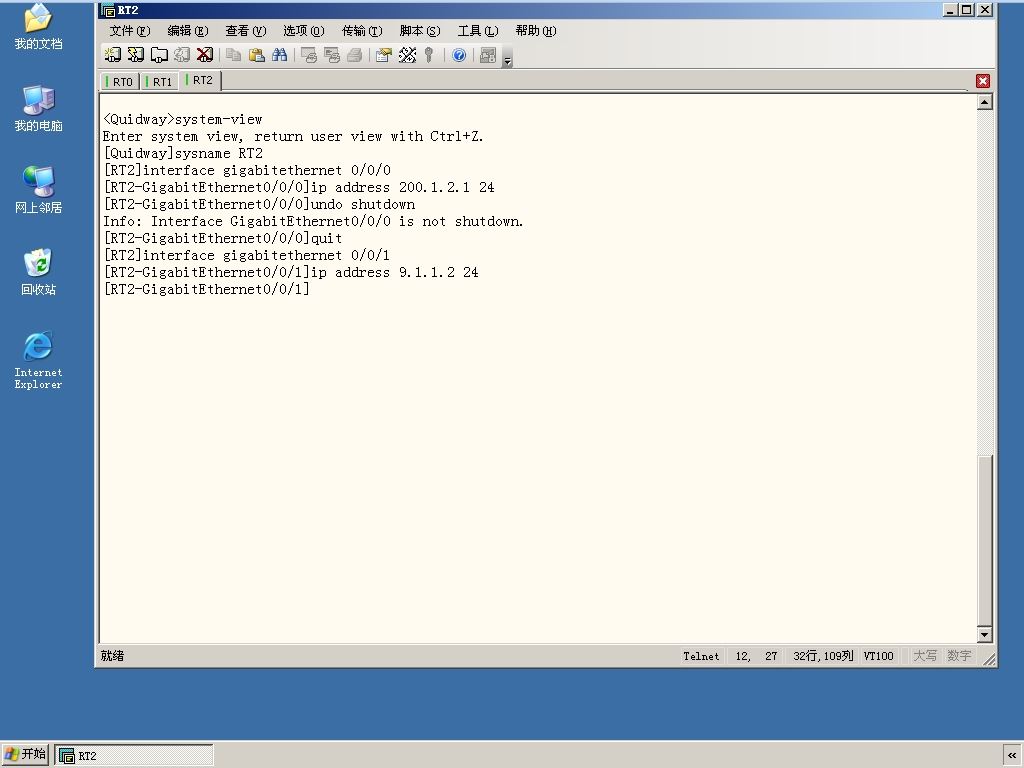The image size is (1024, 768).
Task: Click the '<Quidway>system-view' line
Action: click(x=183, y=120)
